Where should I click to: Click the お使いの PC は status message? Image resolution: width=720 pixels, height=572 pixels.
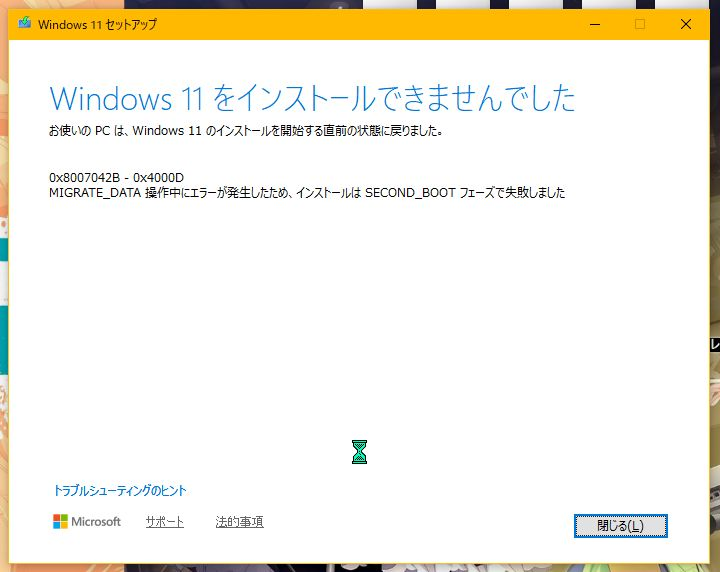point(246,131)
